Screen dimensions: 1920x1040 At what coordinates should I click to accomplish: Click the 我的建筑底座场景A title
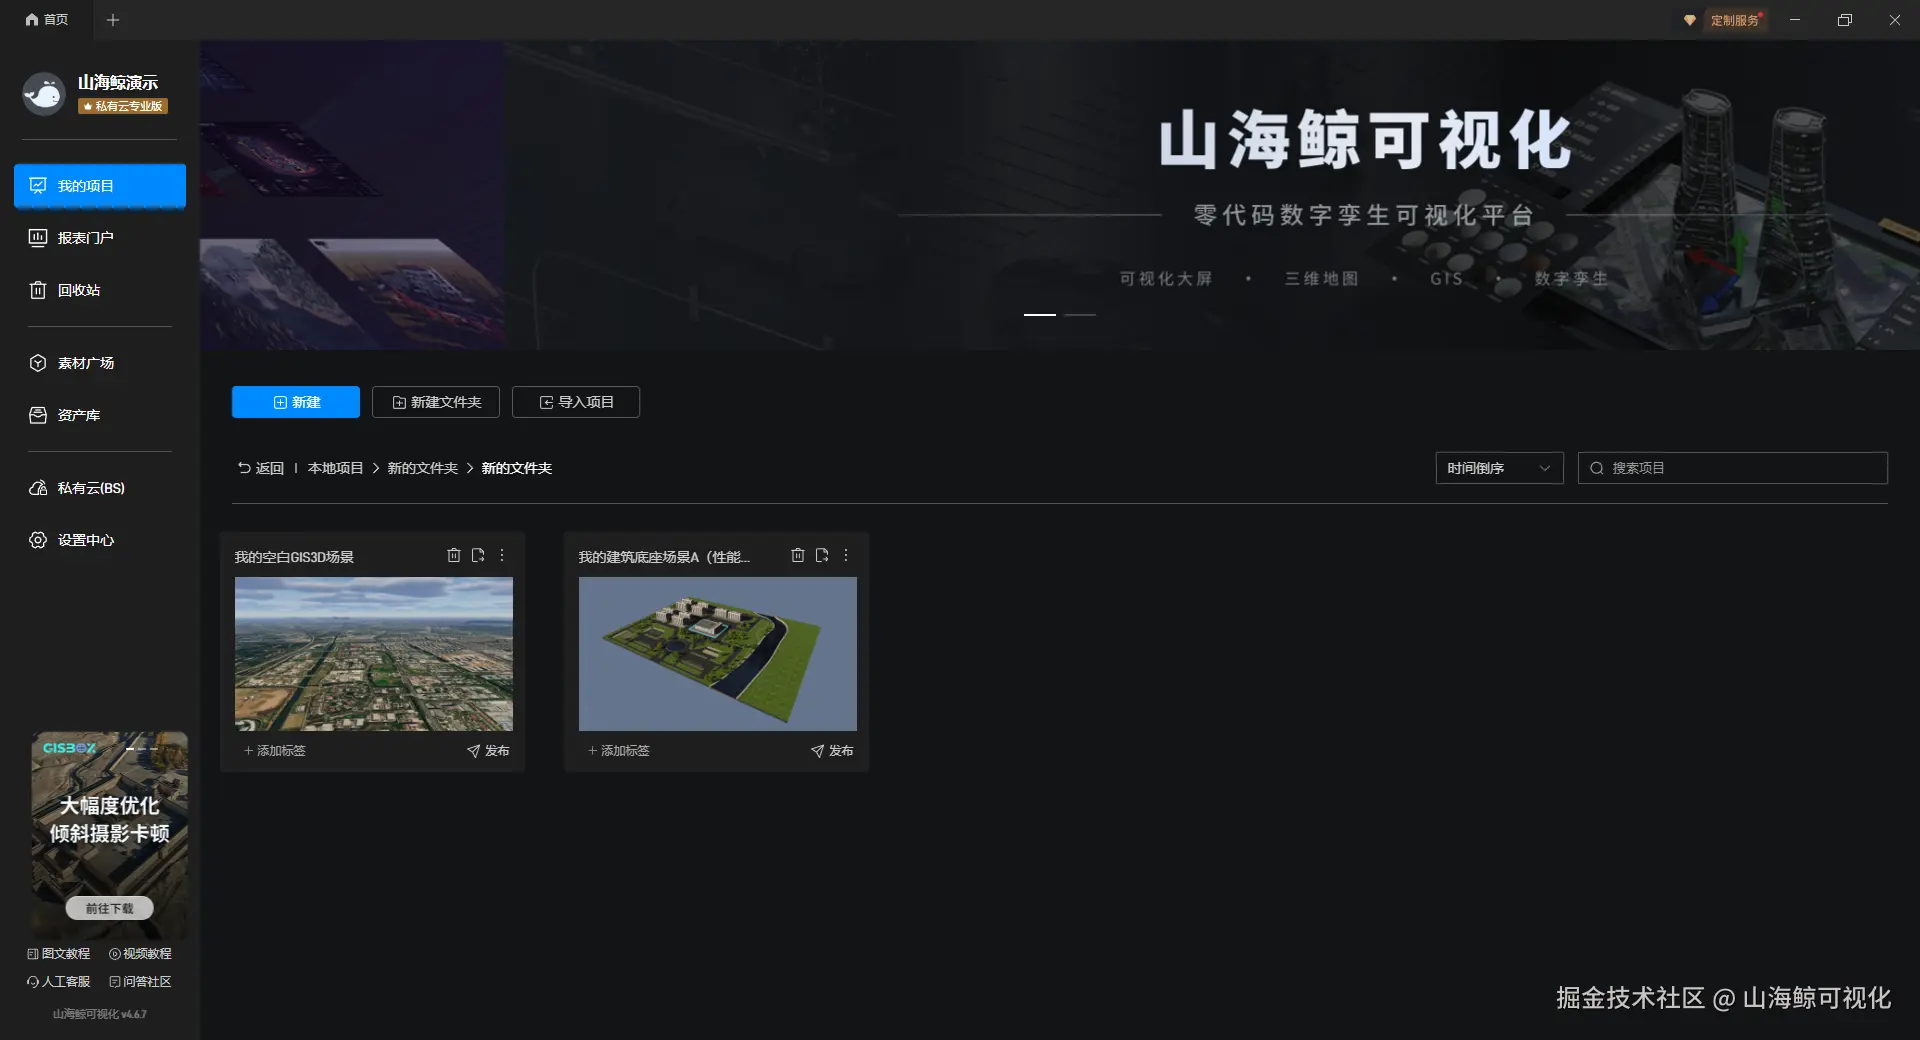(x=664, y=557)
